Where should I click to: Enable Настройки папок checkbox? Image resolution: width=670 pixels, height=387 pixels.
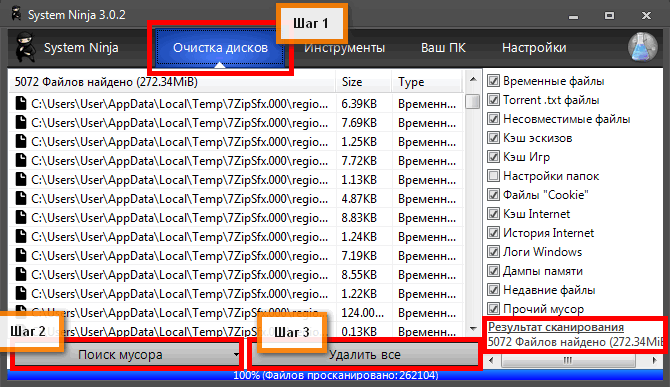click(x=494, y=176)
